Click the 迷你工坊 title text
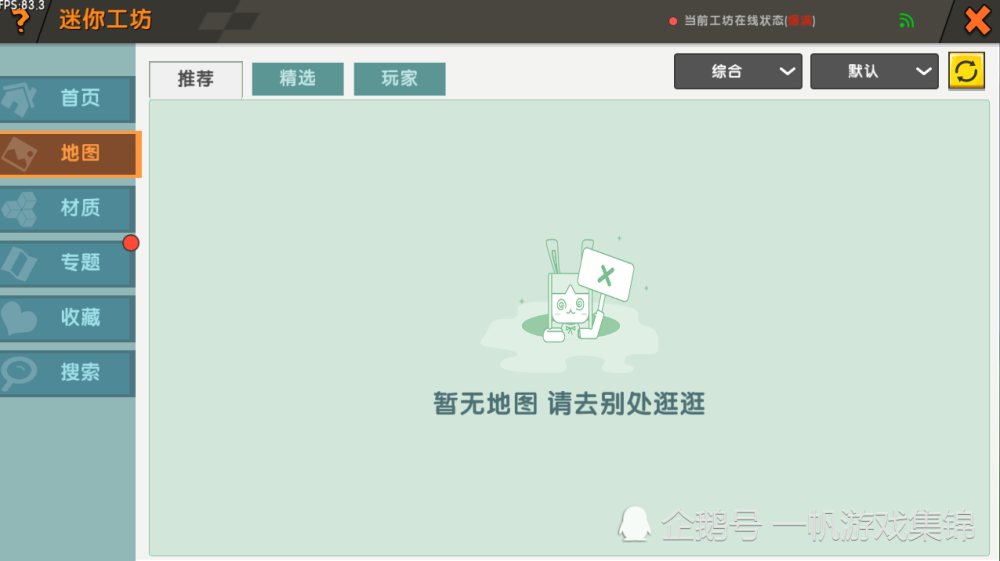The width and height of the screenshot is (1000, 561). click(106, 19)
